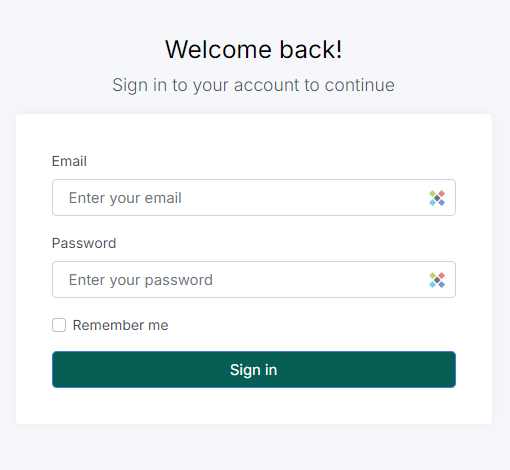Click the password manager icon in Email field
Viewport: 510px width, 470px height.
(437, 198)
